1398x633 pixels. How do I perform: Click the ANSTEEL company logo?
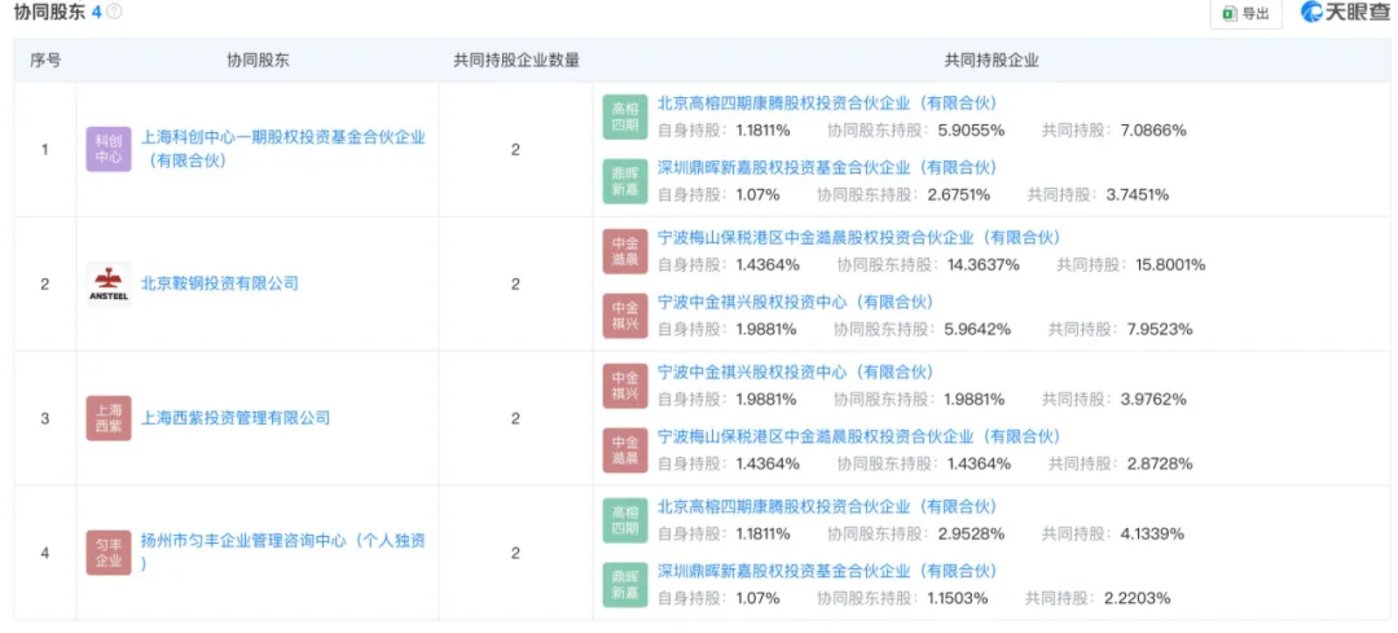pyautogui.click(x=108, y=284)
